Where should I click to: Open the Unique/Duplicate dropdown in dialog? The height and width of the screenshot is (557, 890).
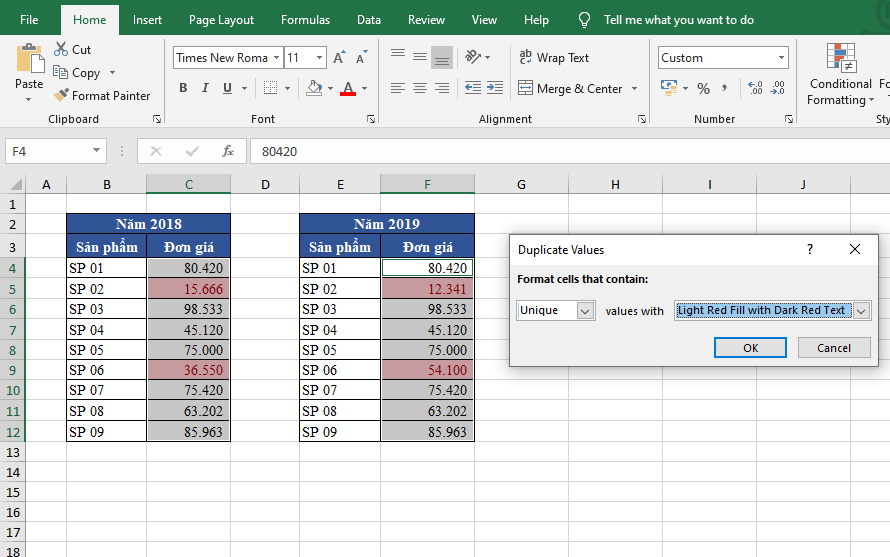[x=585, y=311]
